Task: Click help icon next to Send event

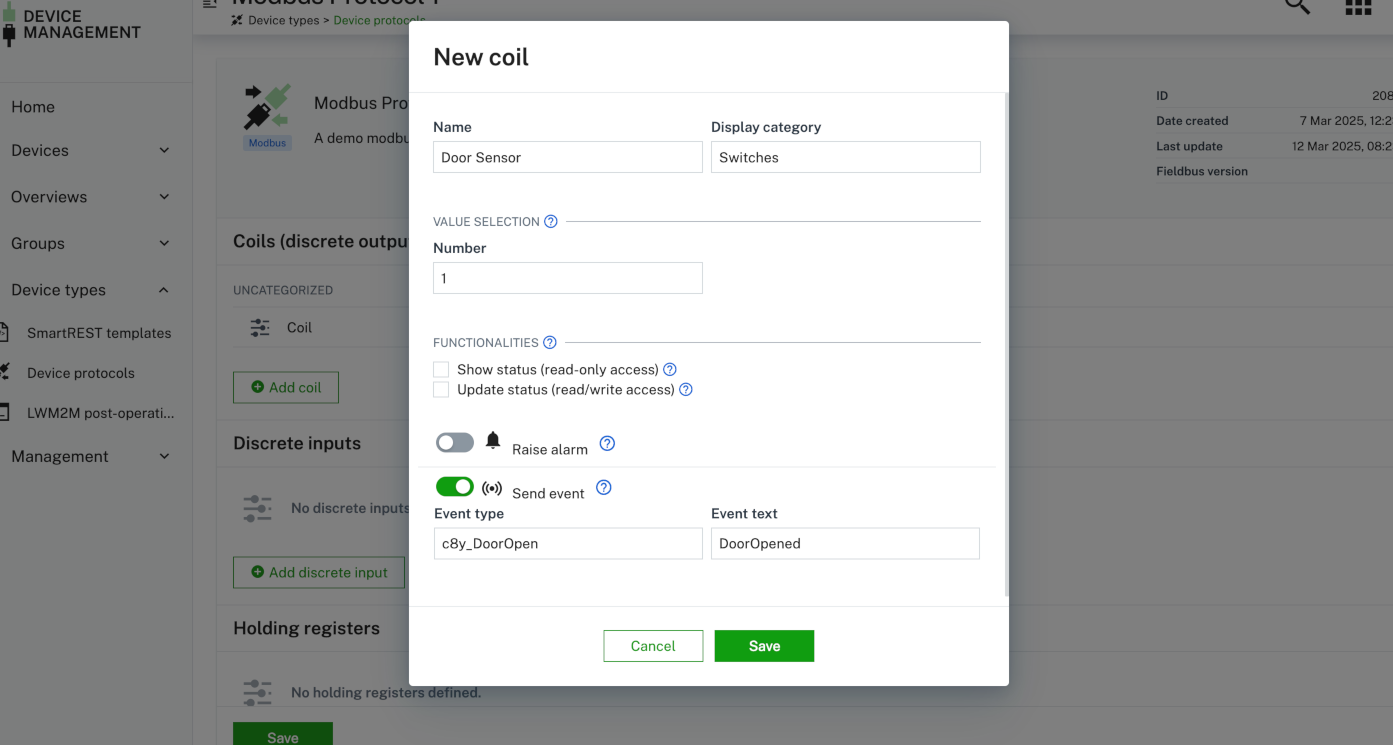Action: point(604,488)
